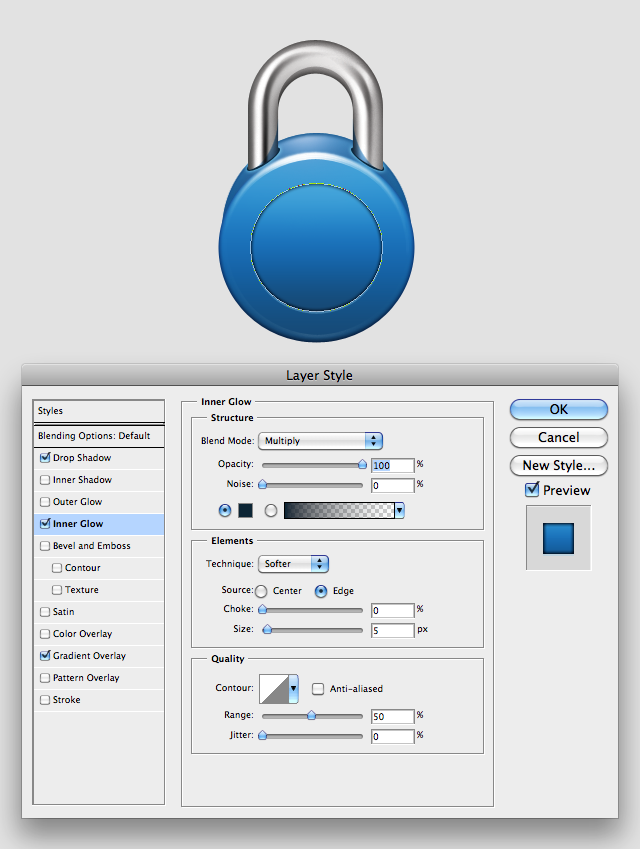
Task: Open the glow gradient picker arrow
Action: coord(400,510)
